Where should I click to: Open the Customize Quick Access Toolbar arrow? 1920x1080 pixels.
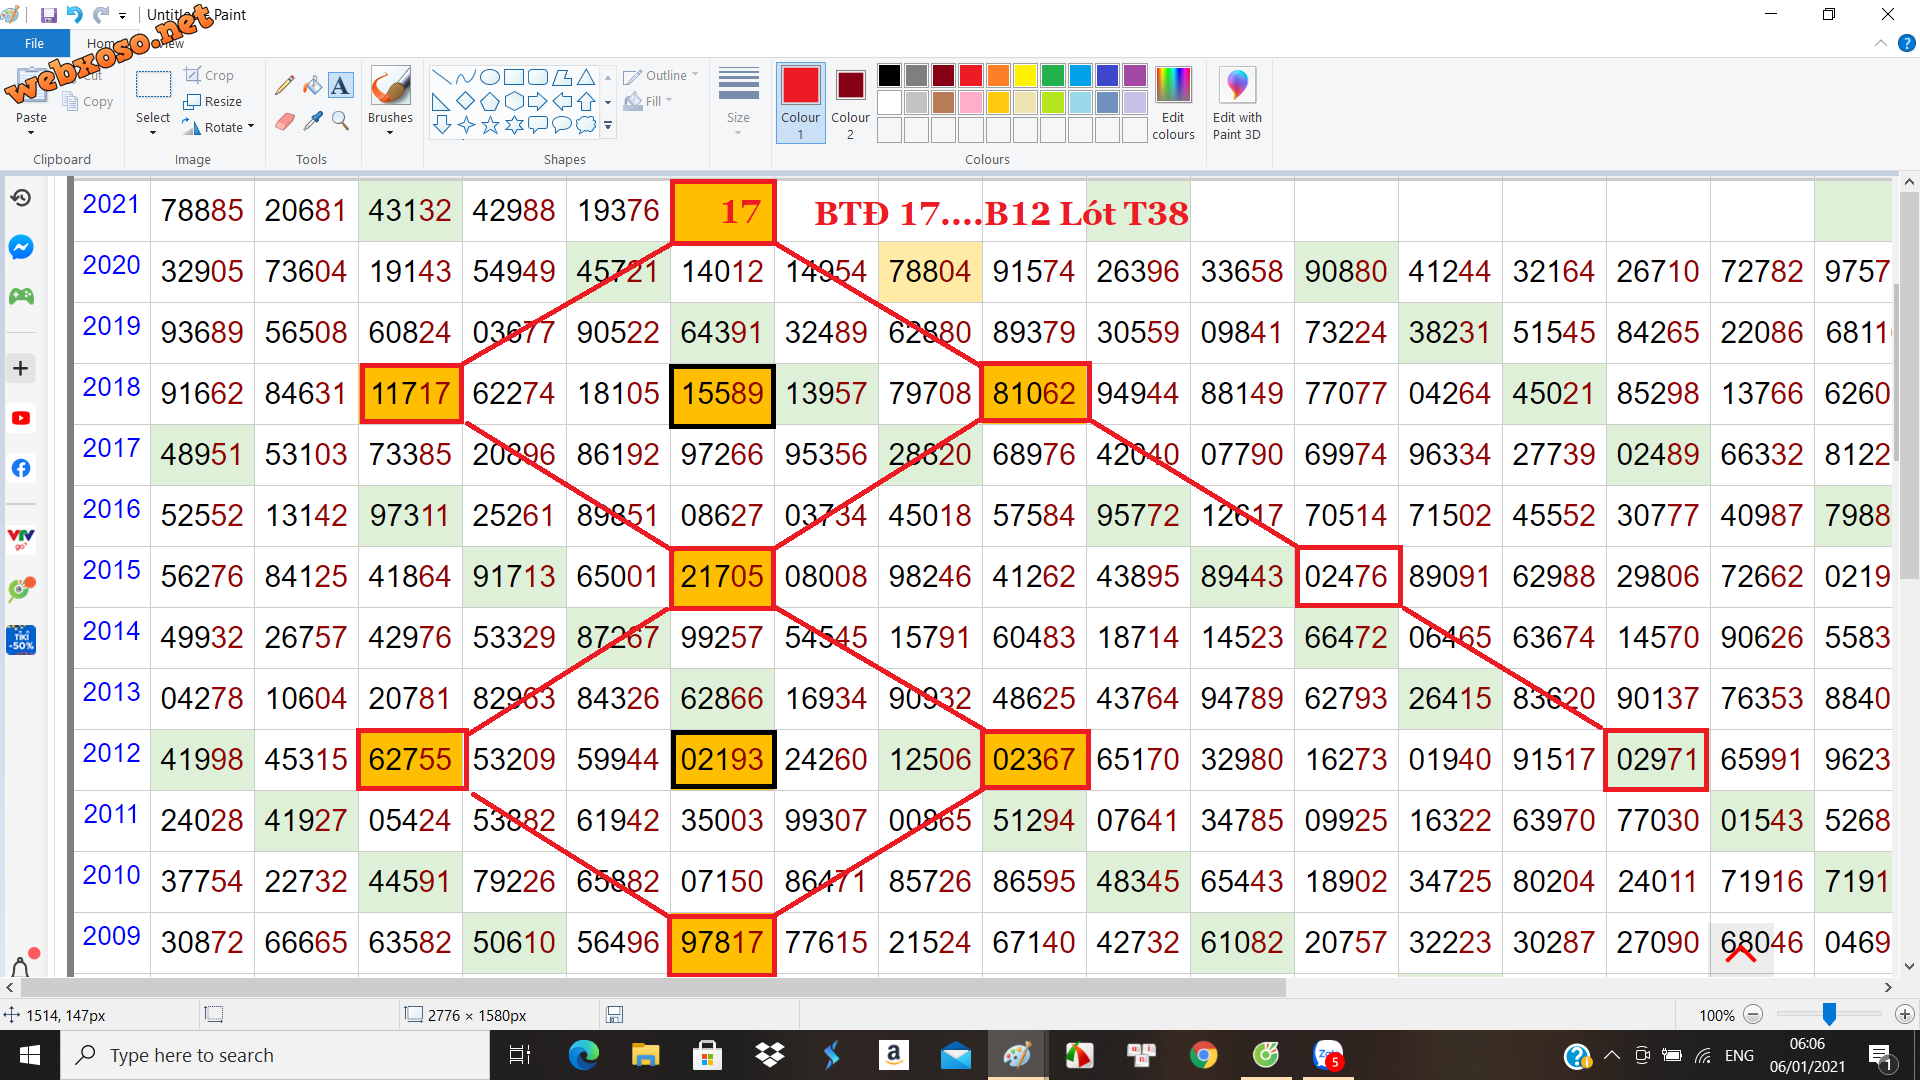click(123, 16)
